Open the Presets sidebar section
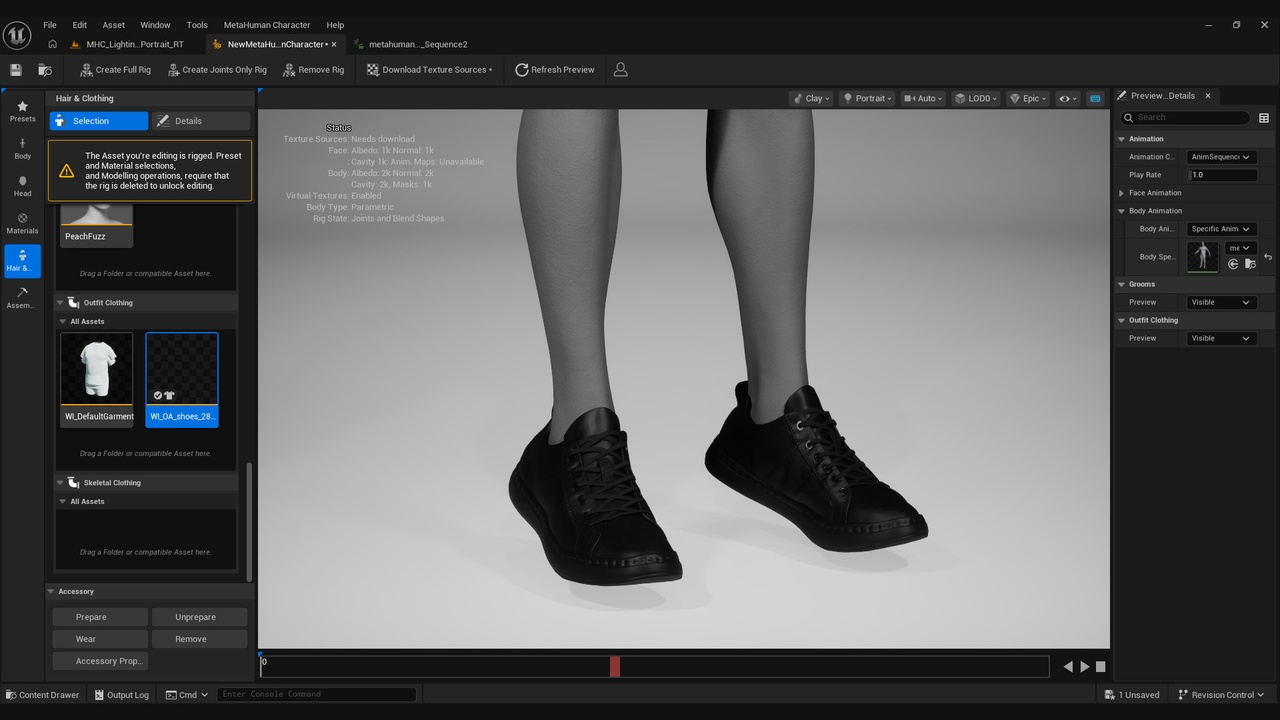The image size is (1280, 720). [22, 111]
